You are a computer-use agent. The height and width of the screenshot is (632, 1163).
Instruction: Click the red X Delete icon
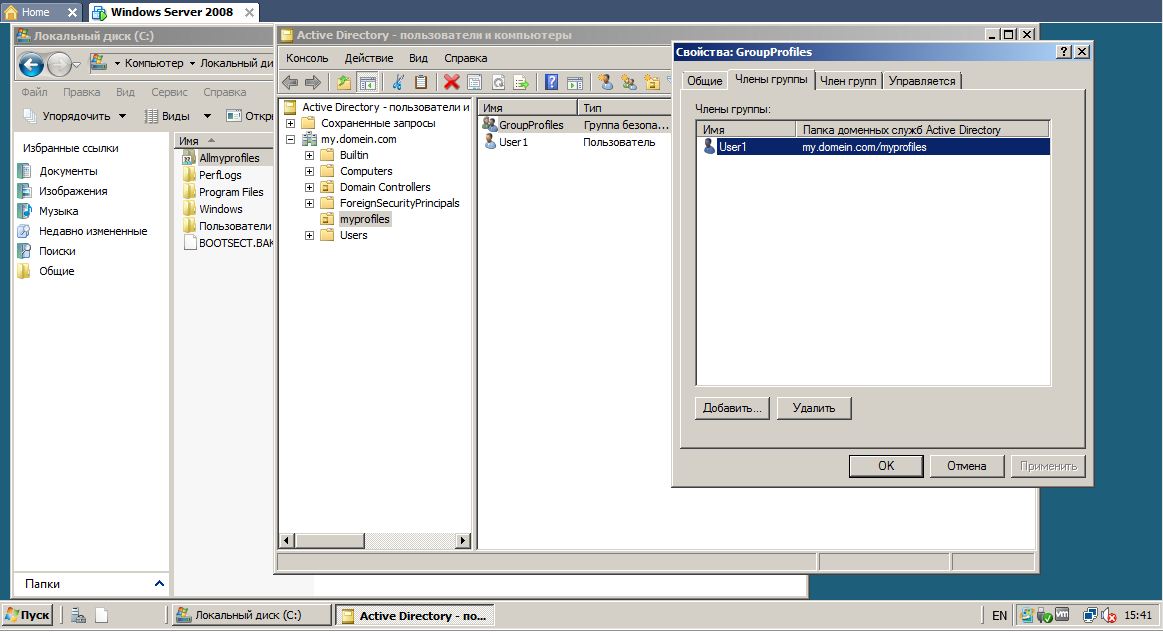(x=452, y=82)
